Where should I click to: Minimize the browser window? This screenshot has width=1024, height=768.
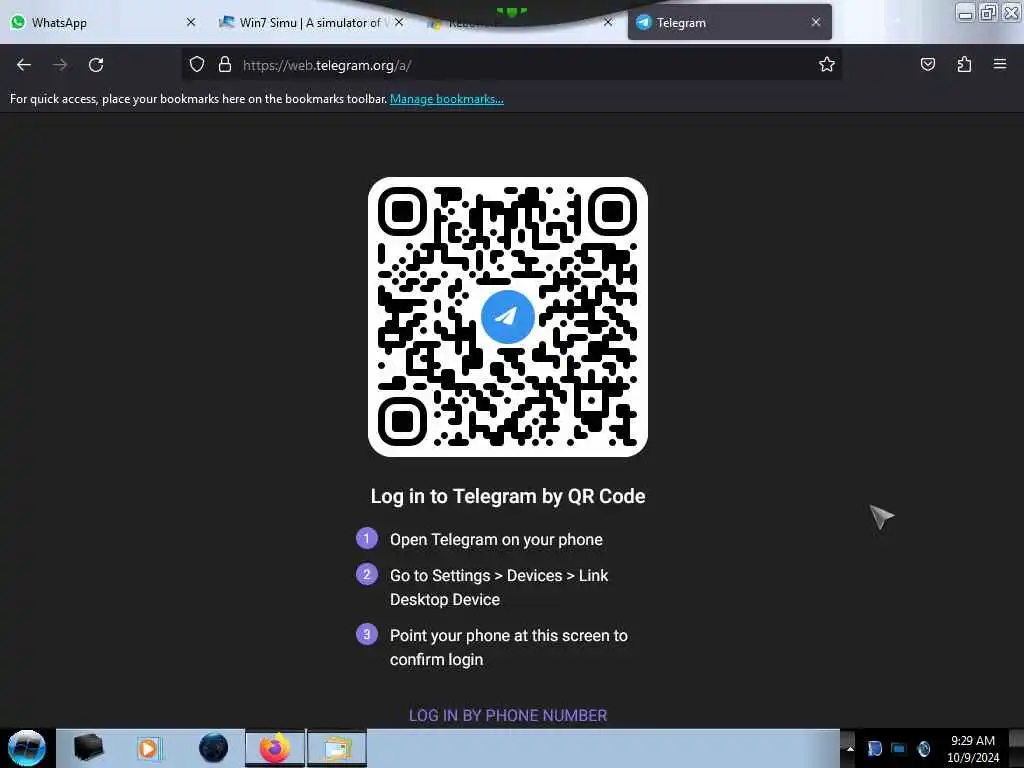(966, 13)
